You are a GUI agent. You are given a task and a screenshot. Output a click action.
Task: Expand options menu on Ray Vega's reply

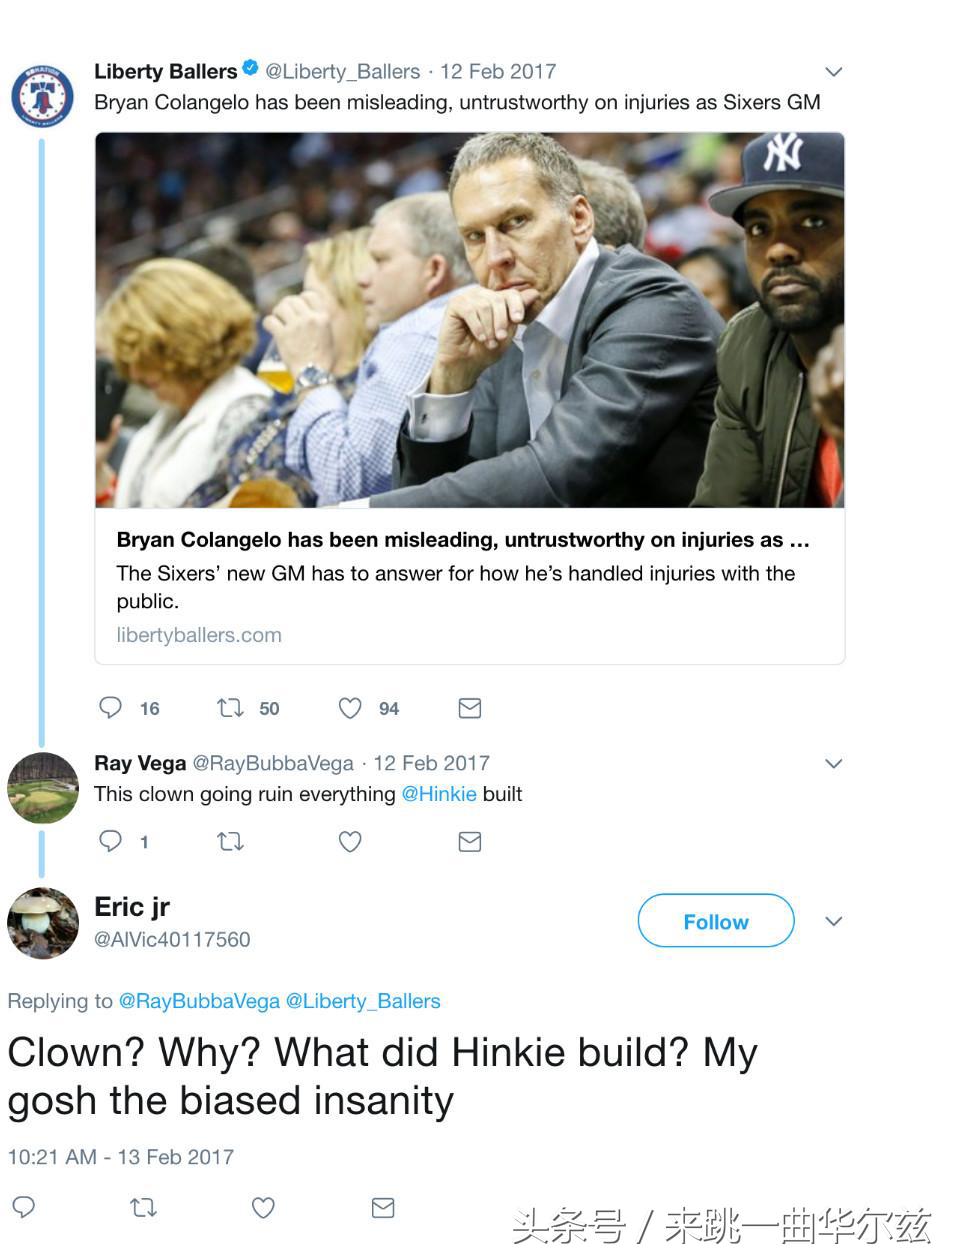point(833,763)
